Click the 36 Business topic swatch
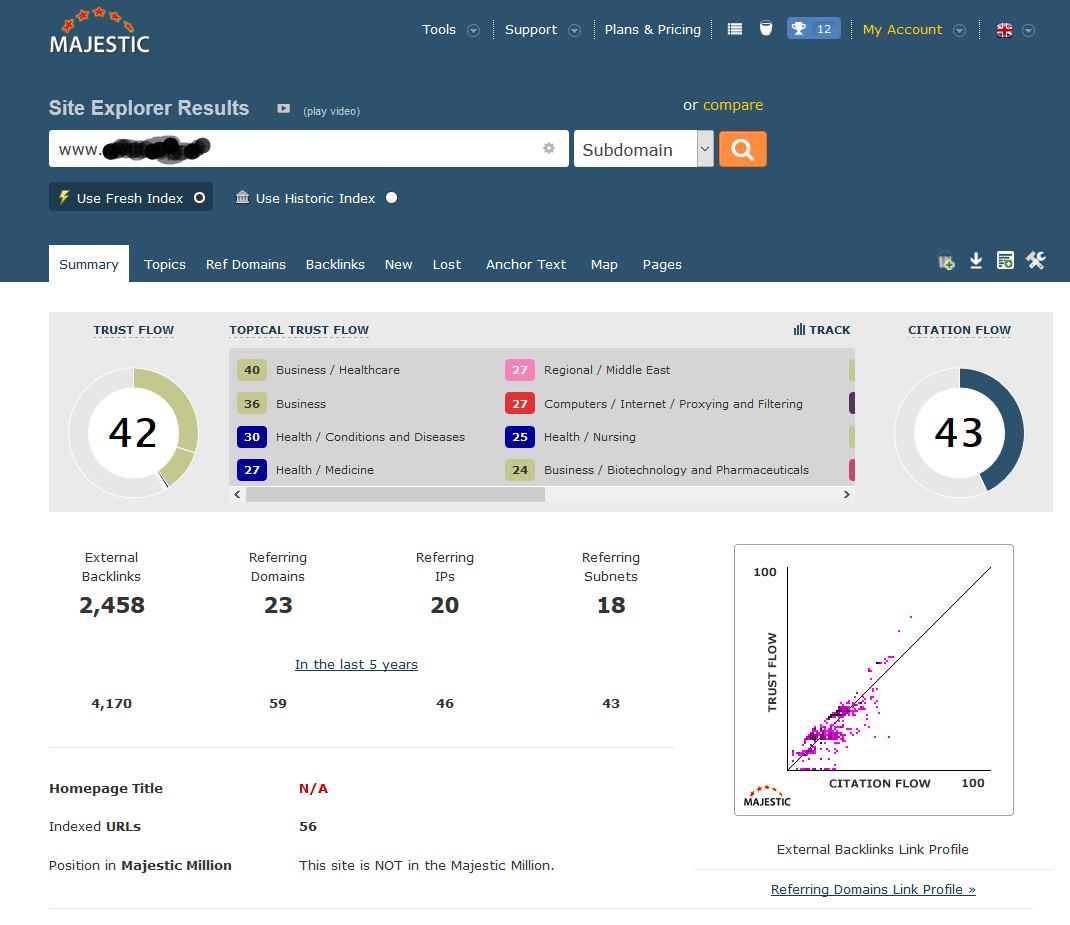 252,403
